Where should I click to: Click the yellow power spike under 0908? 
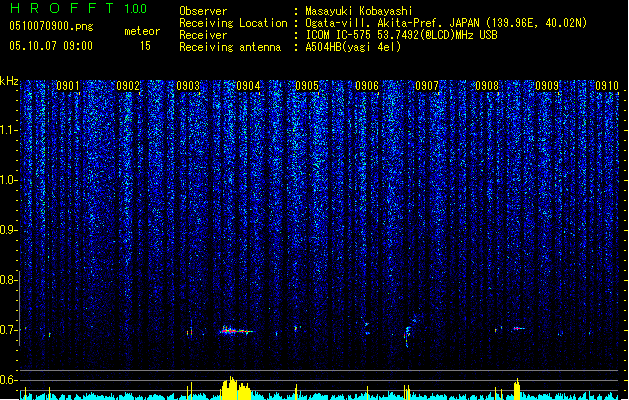(517, 389)
